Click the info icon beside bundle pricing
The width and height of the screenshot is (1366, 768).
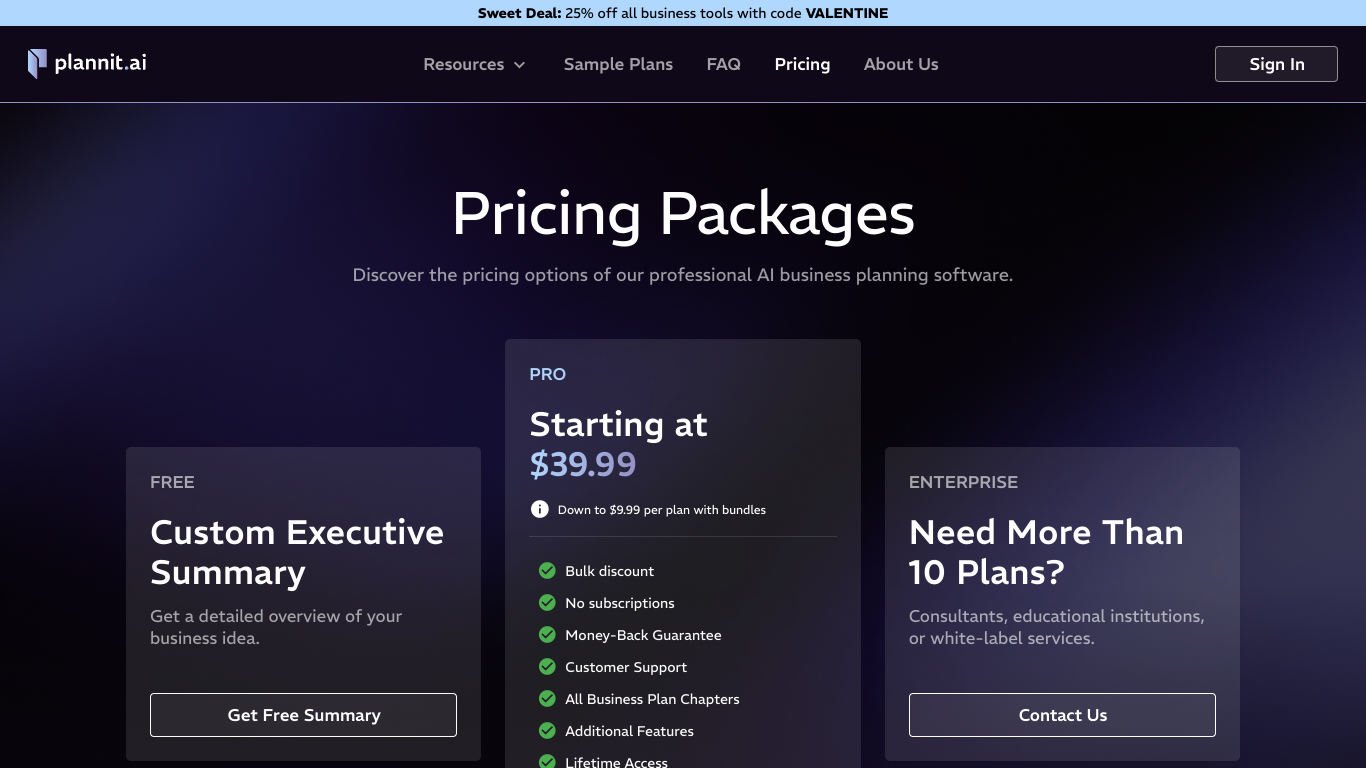(540, 509)
